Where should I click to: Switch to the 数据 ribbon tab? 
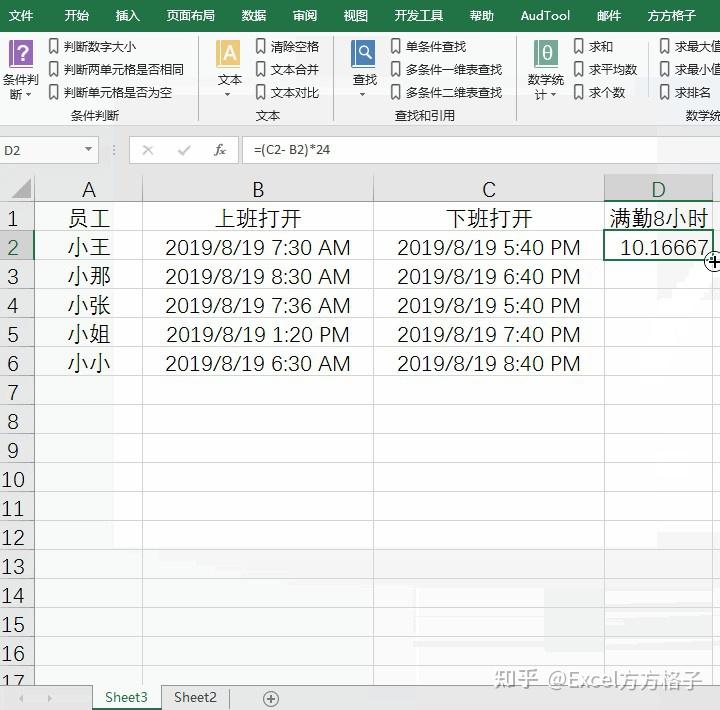(x=253, y=16)
